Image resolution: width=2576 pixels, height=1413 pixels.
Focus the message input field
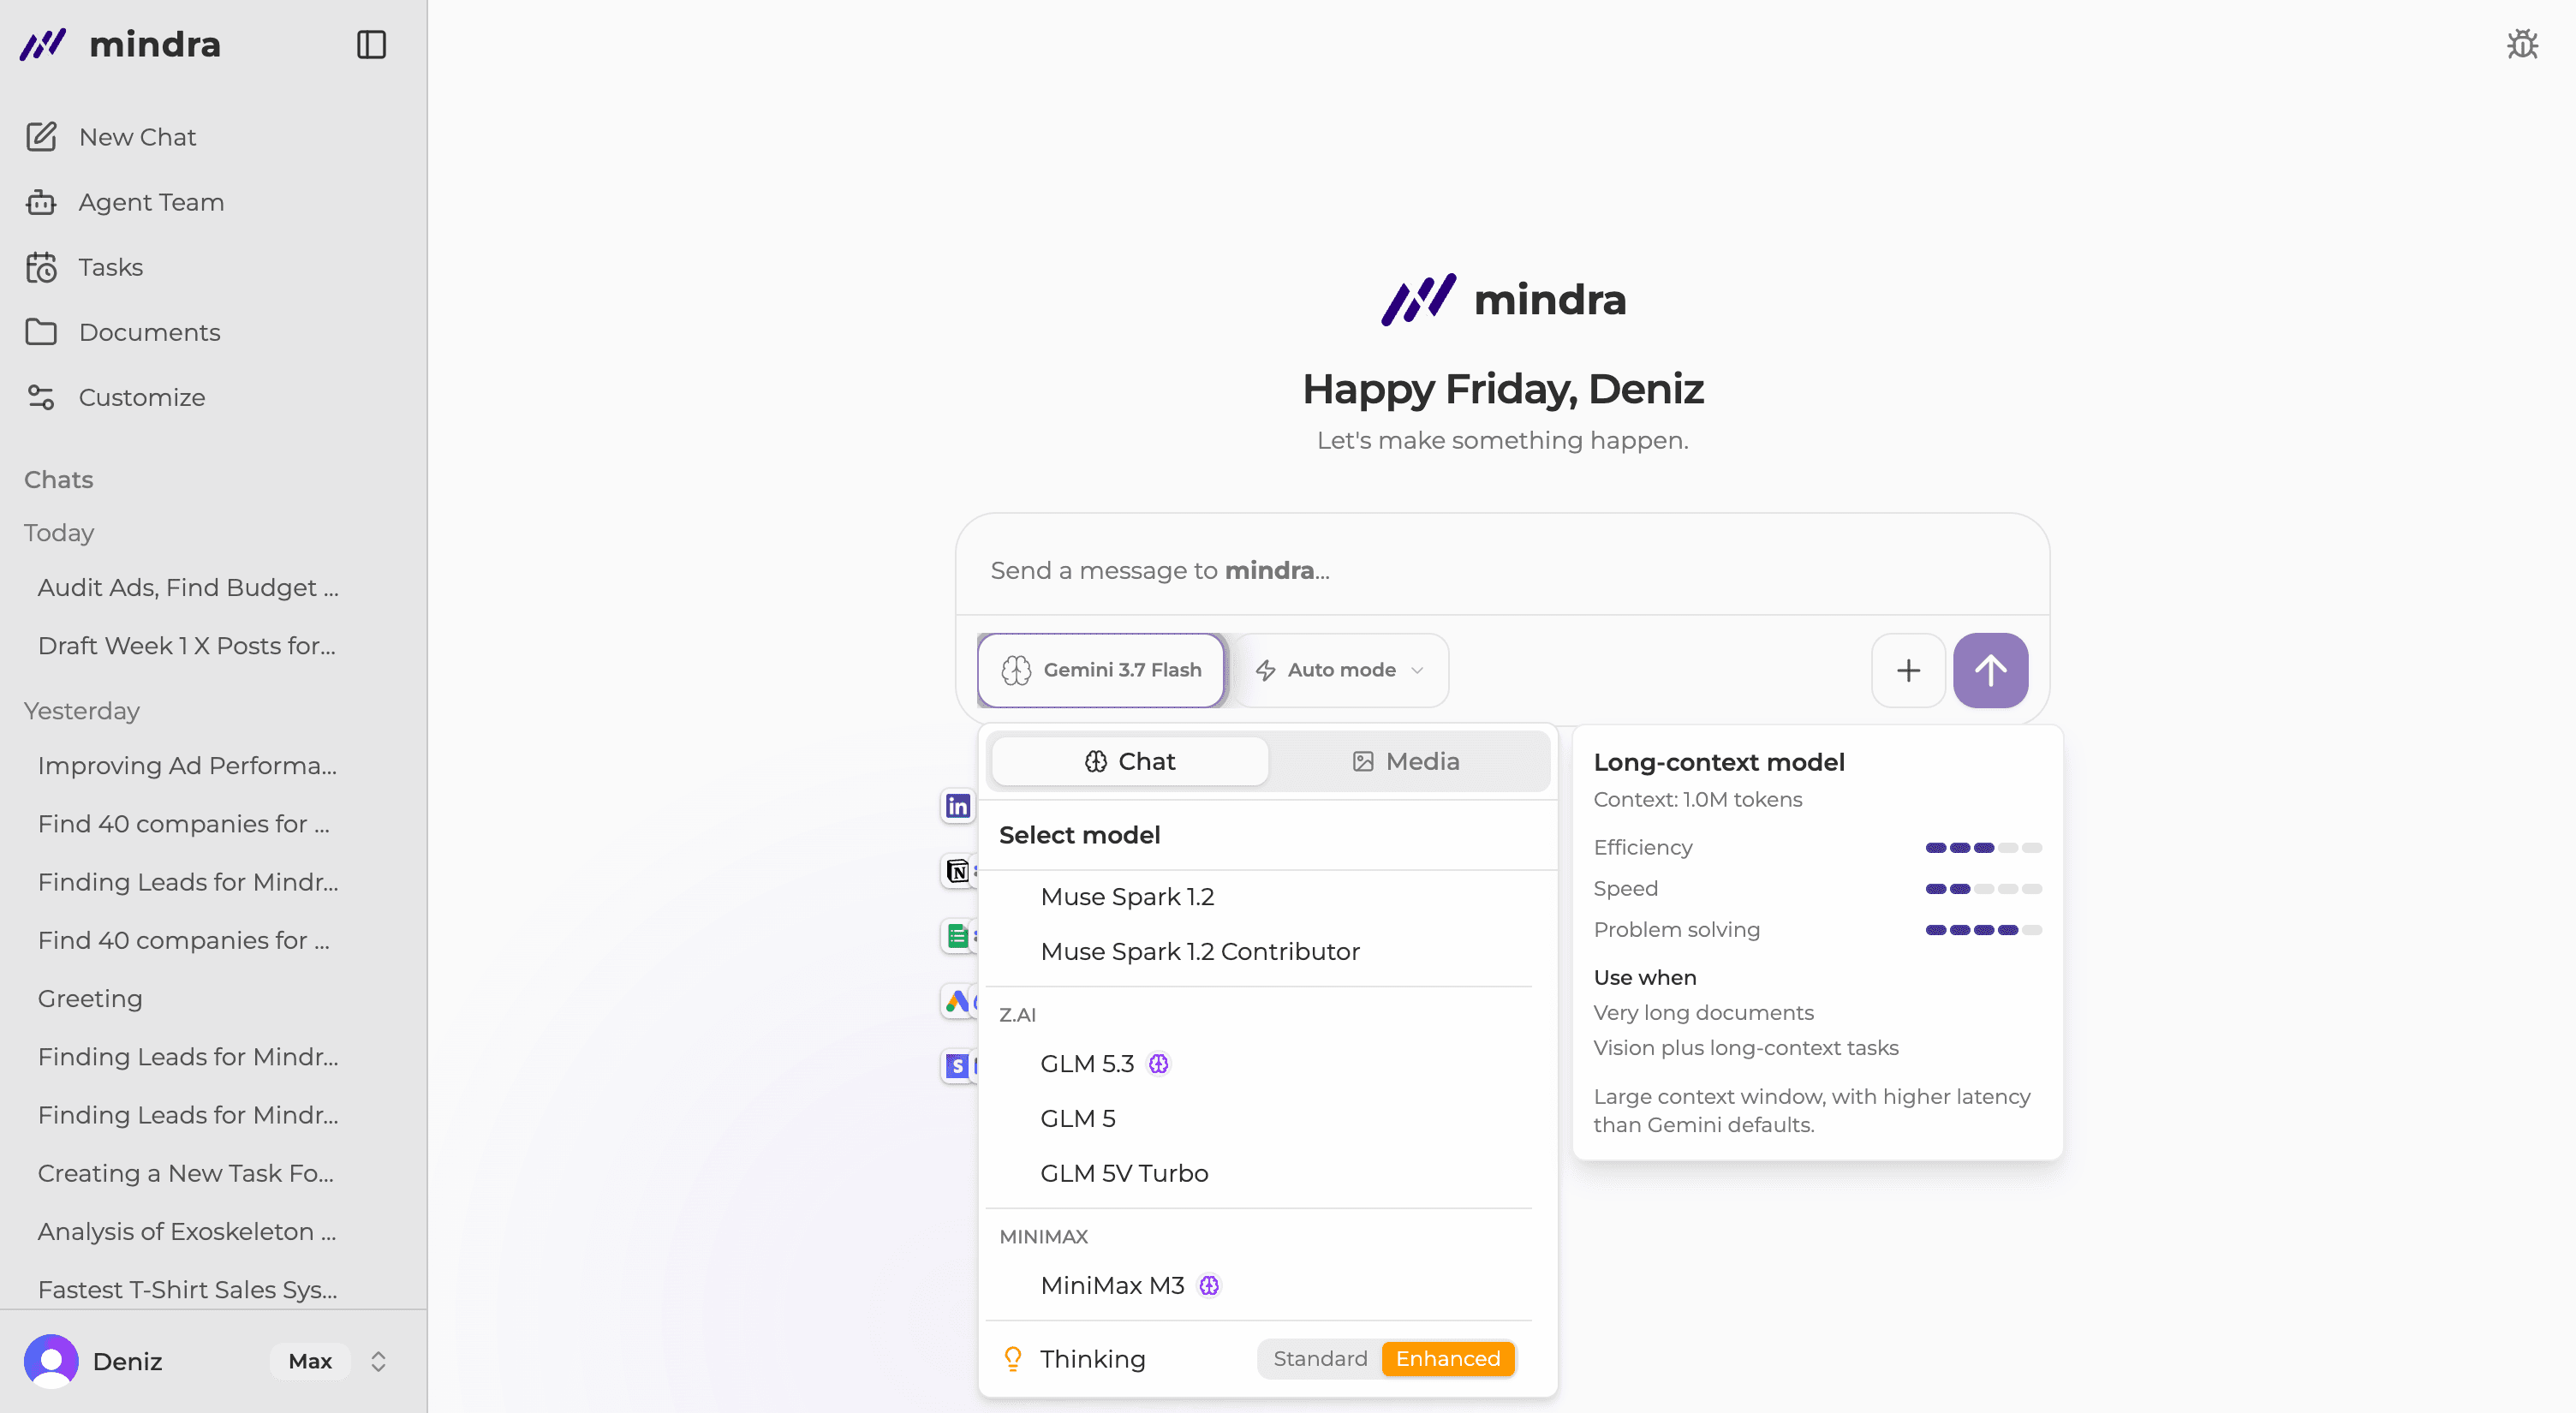(1502, 570)
